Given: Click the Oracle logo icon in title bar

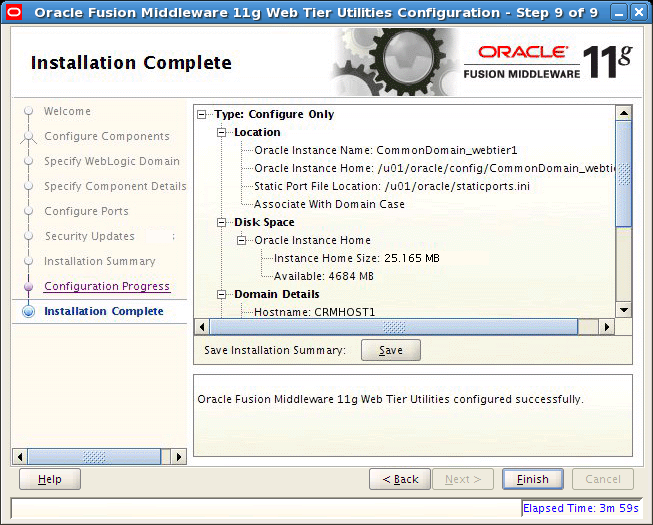Looking at the screenshot, I should (14, 12).
